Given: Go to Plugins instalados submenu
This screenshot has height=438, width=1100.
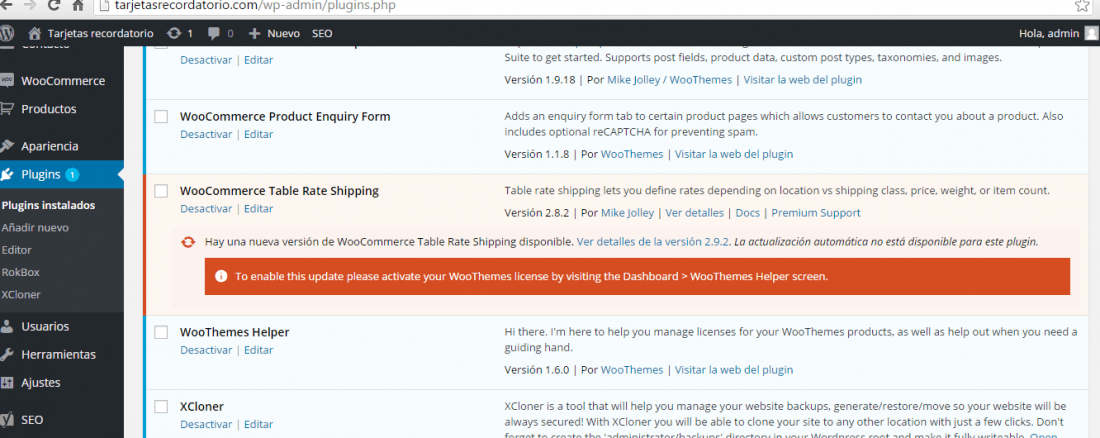Looking at the screenshot, I should click(x=48, y=206).
